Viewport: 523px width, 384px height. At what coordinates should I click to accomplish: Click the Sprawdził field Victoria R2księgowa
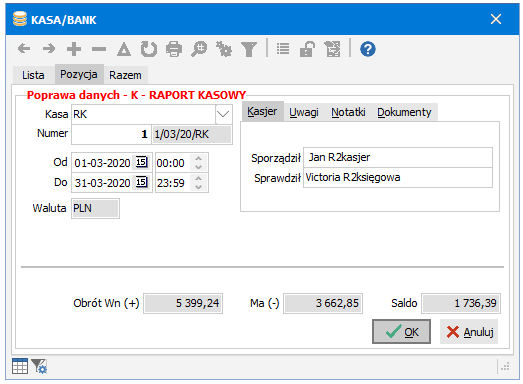tap(398, 177)
